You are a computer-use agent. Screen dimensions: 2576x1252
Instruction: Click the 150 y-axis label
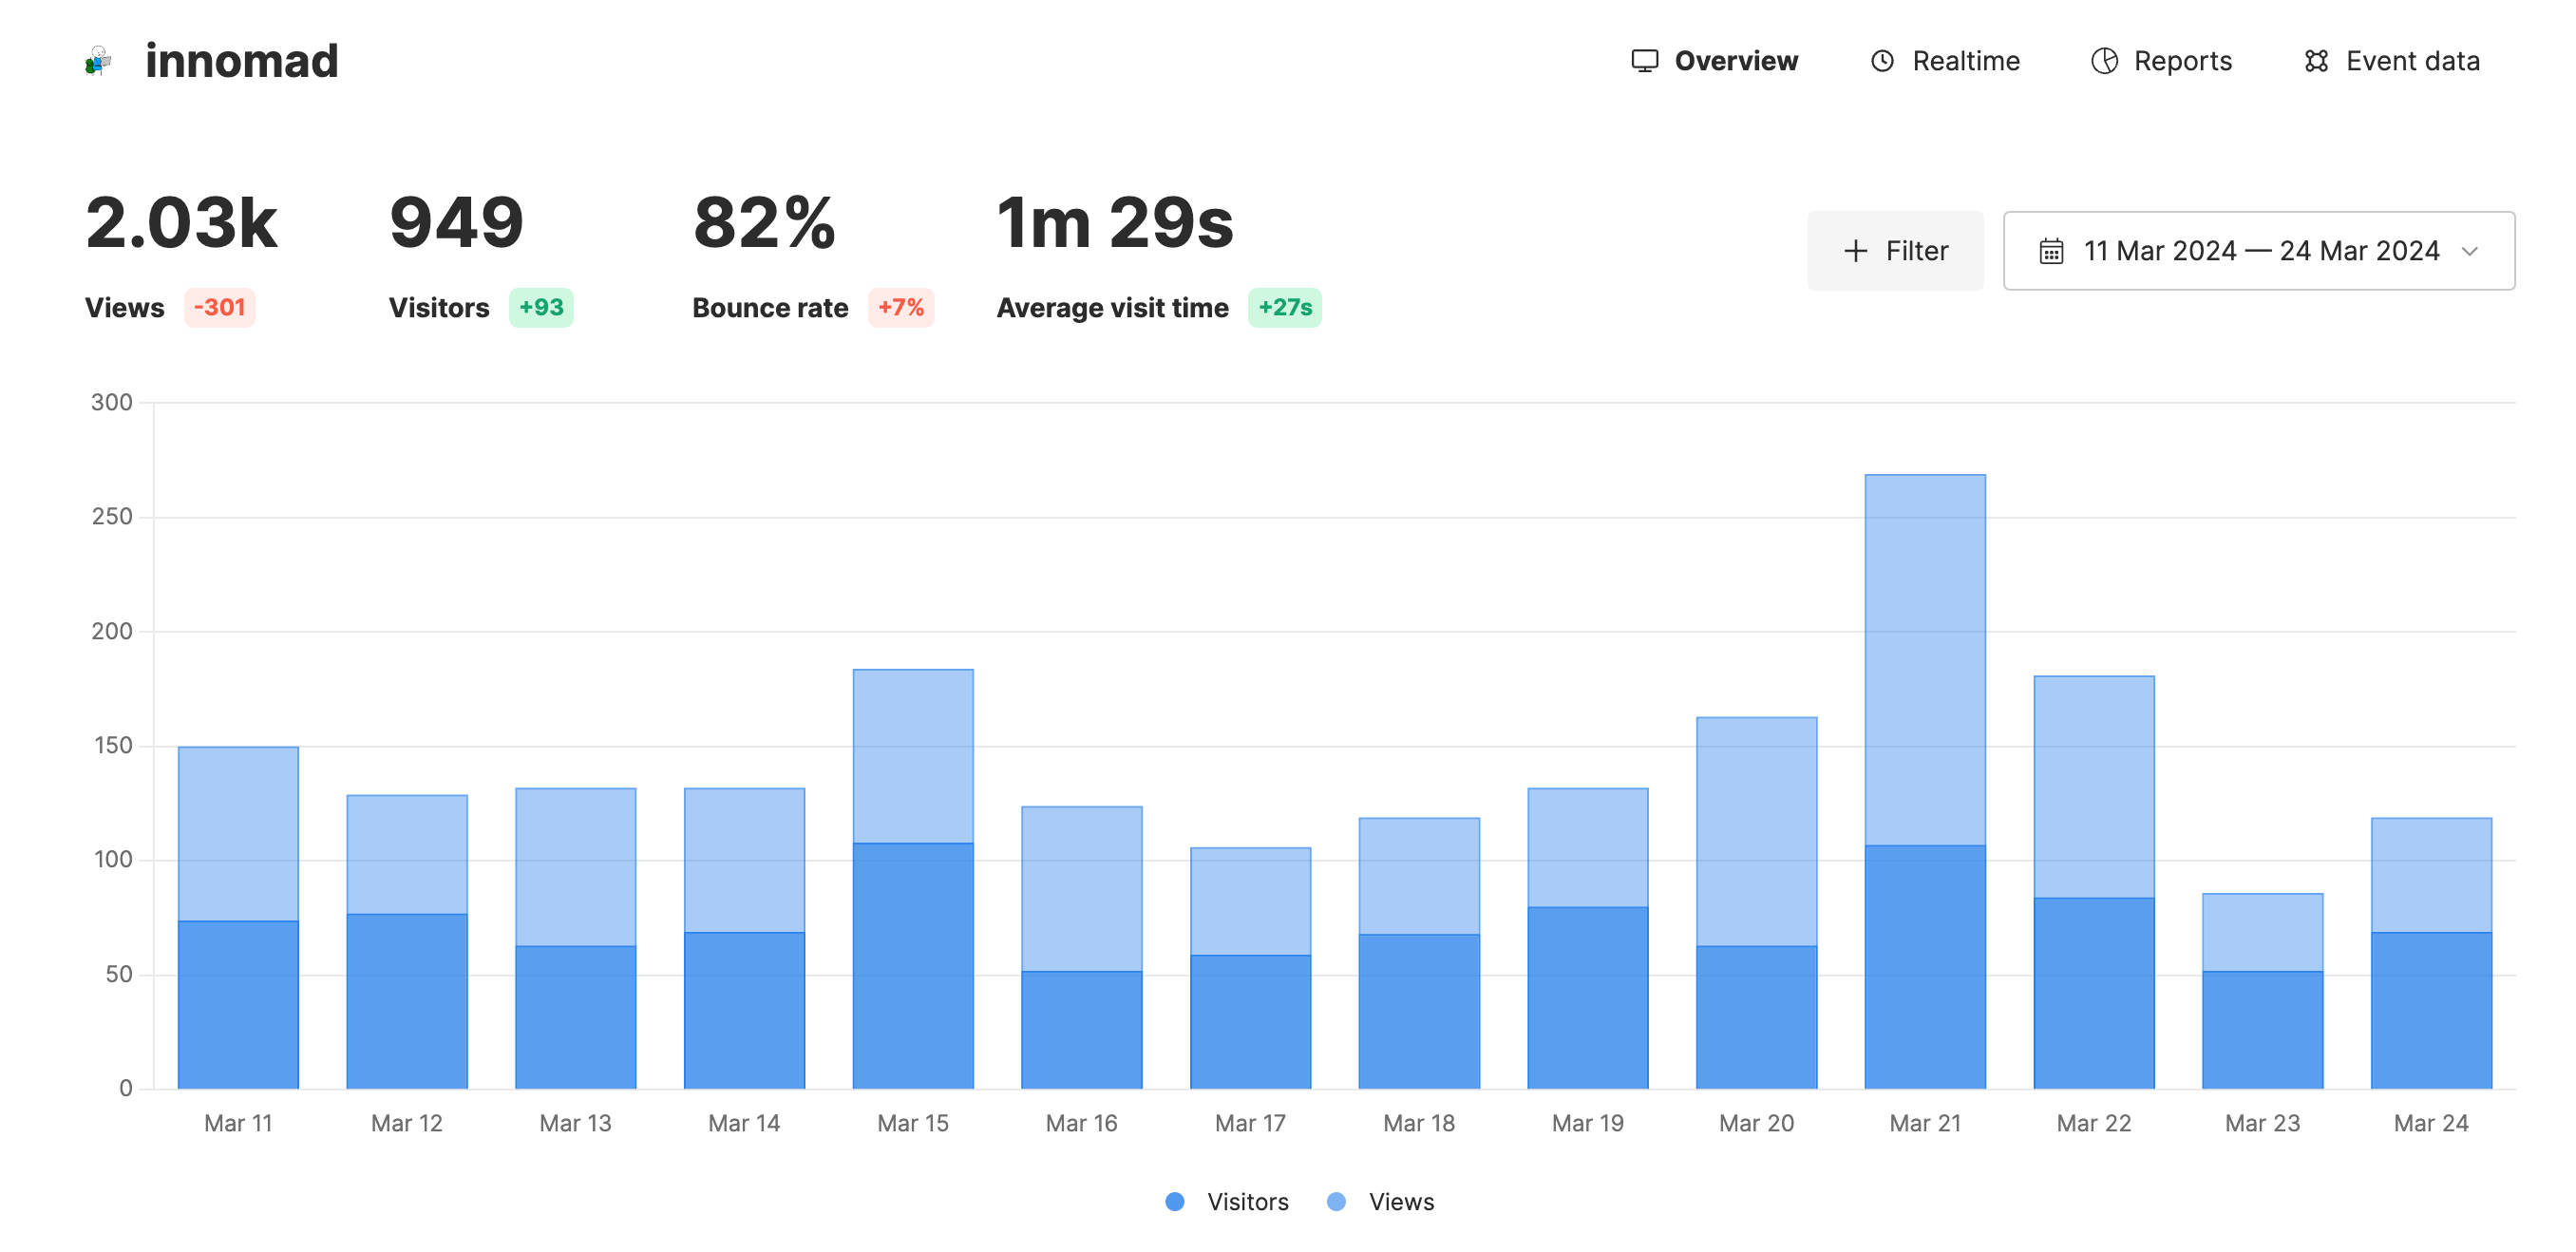click(112, 745)
